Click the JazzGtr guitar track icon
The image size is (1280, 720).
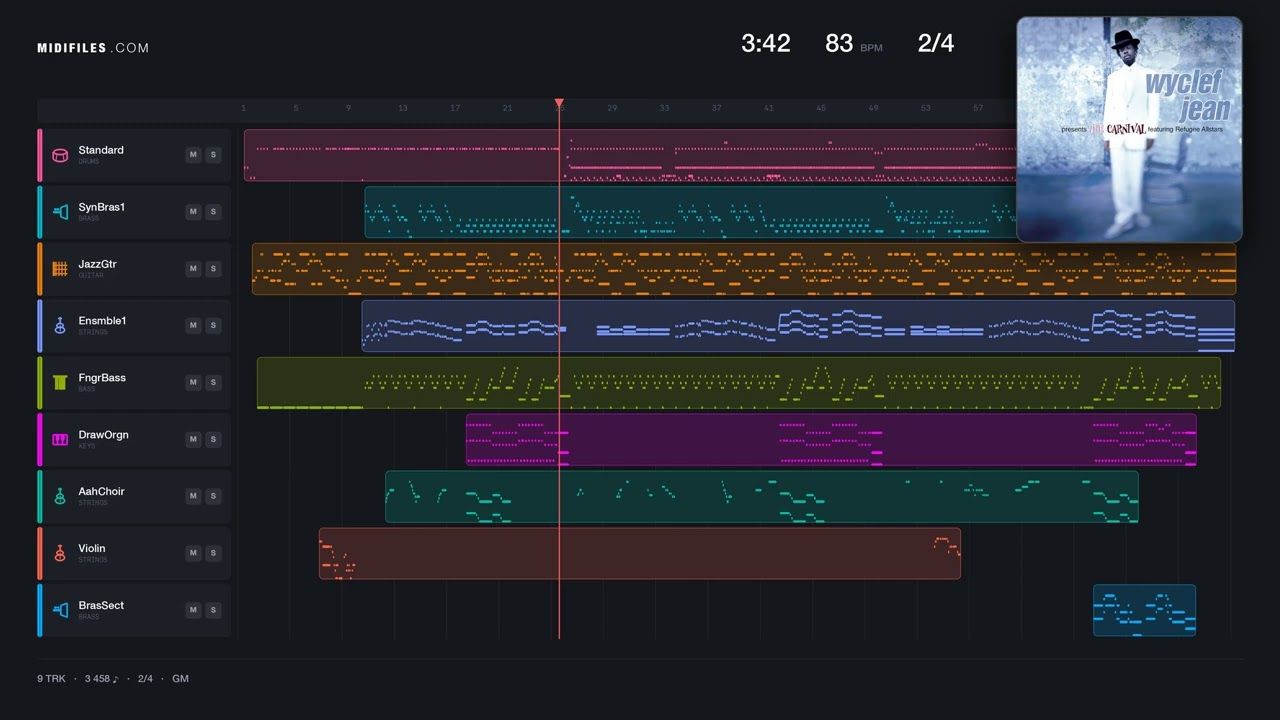[x=60, y=269]
